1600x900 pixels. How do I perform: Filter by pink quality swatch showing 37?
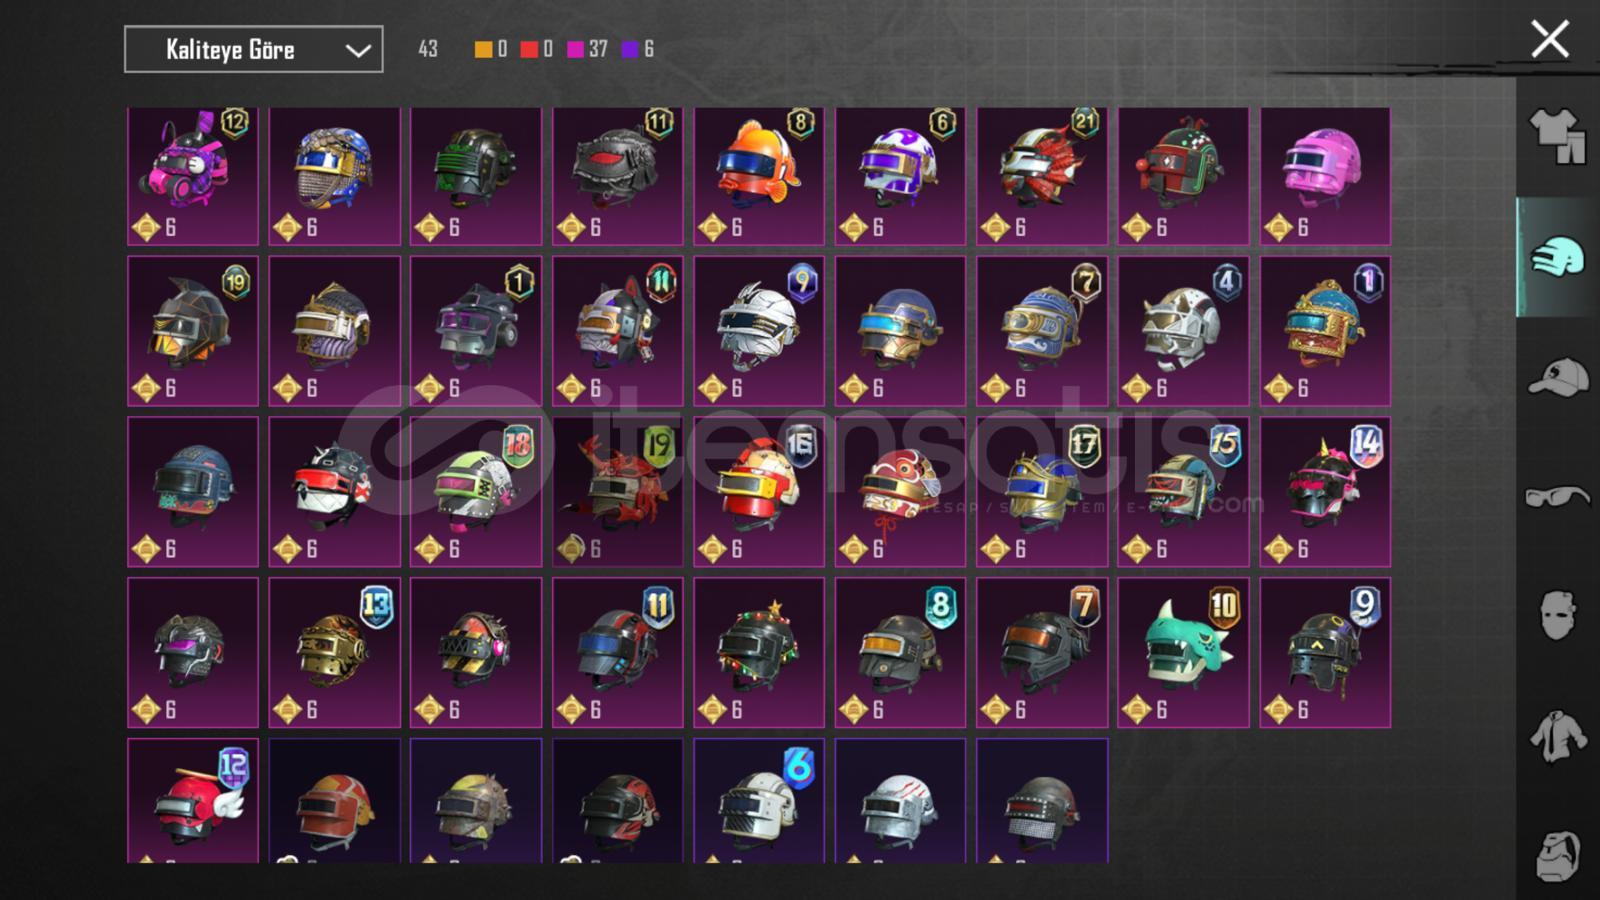click(x=576, y=49)
